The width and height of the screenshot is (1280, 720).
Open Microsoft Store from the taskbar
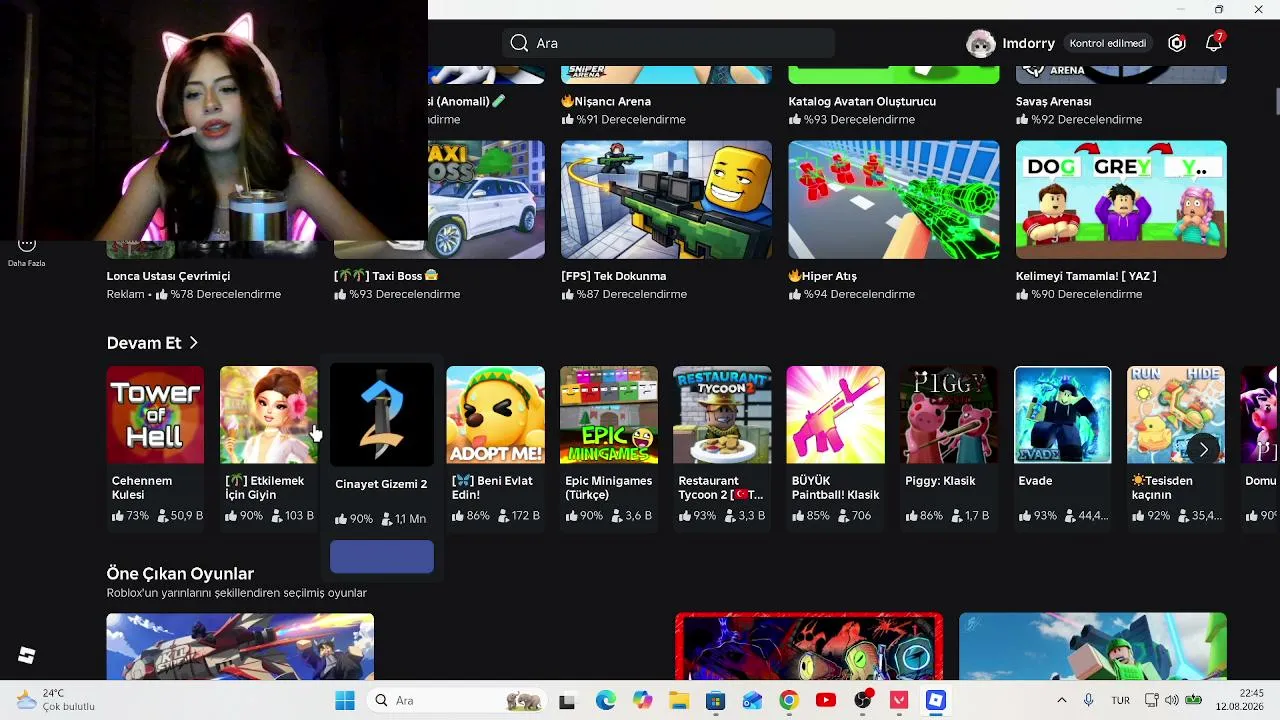click(x=716, y=701)
